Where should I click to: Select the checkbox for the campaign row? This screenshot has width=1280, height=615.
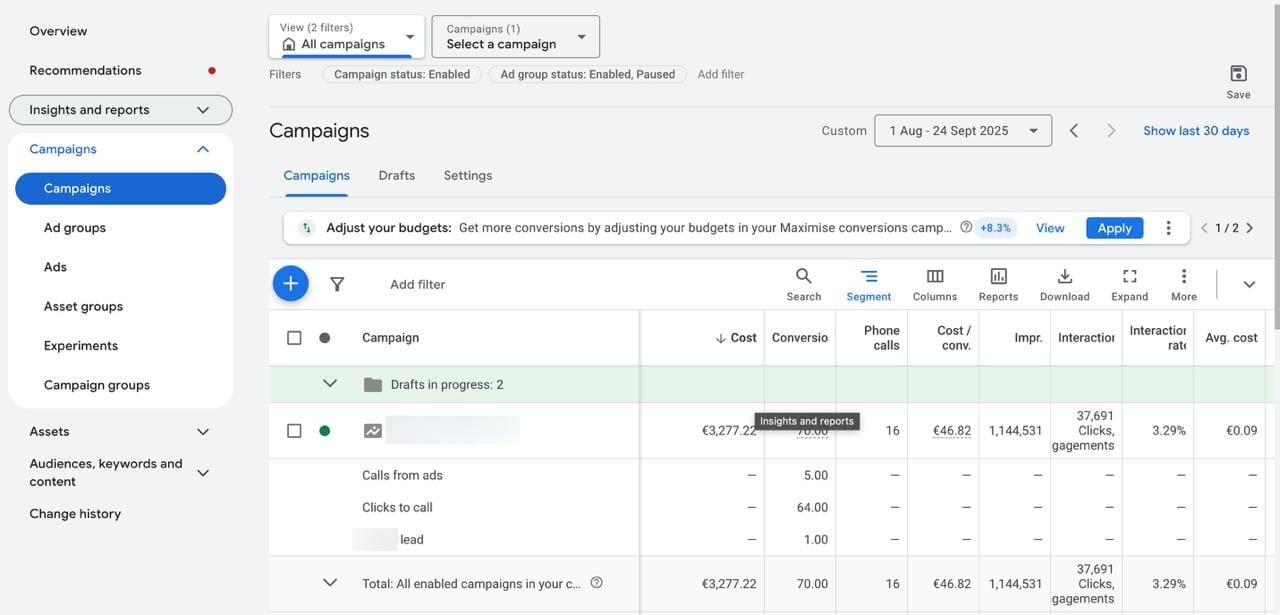[x=294, y=431]
